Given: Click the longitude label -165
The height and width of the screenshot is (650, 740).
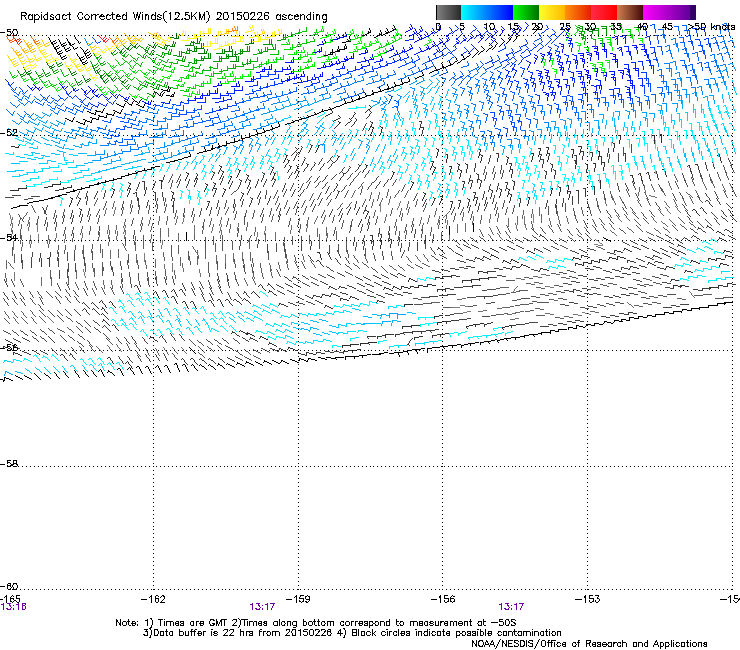Looking at the screenshot, I should pos(10,599).
